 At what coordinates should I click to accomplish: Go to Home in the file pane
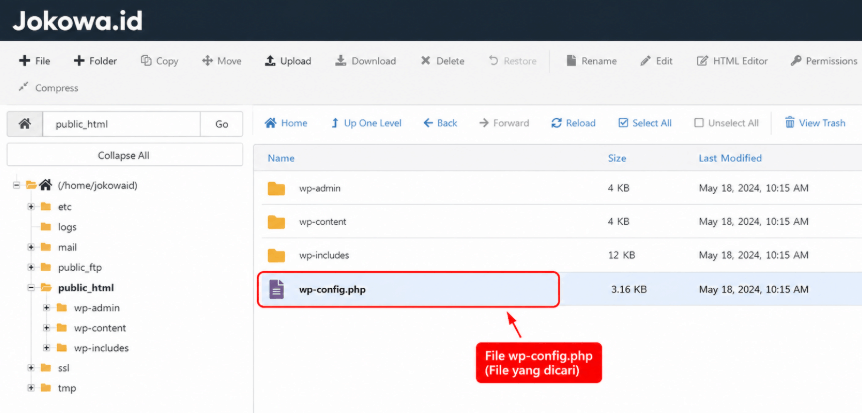(286, 123)
